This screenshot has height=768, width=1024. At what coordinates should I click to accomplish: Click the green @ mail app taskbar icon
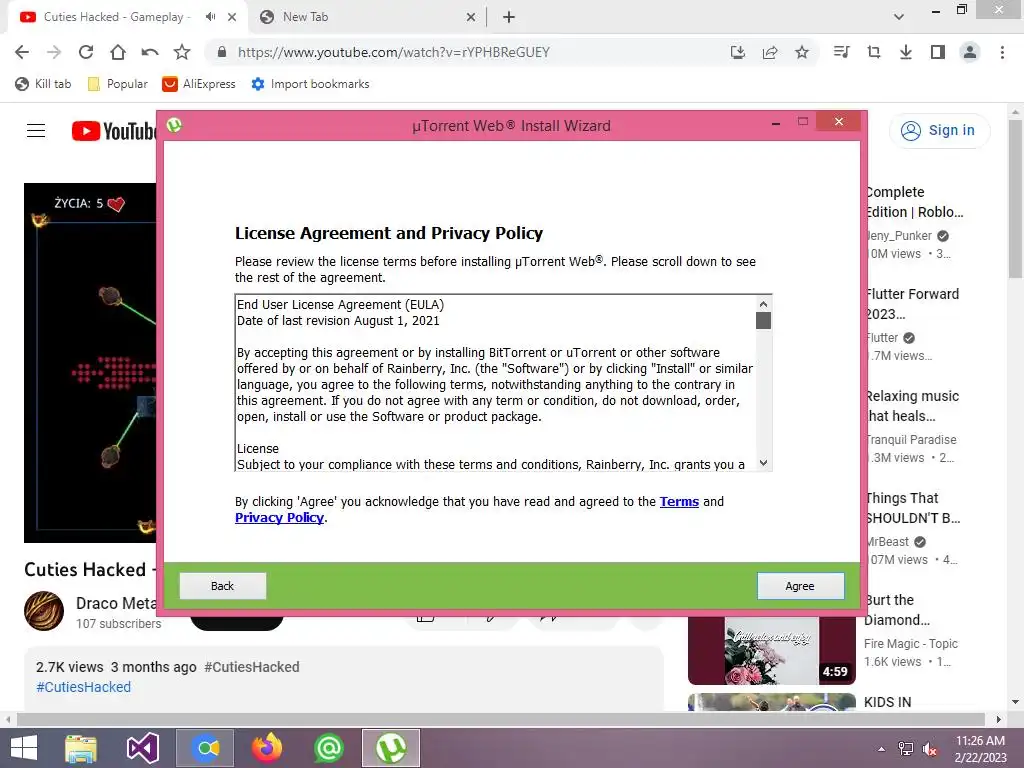click(x=328, y=748)
